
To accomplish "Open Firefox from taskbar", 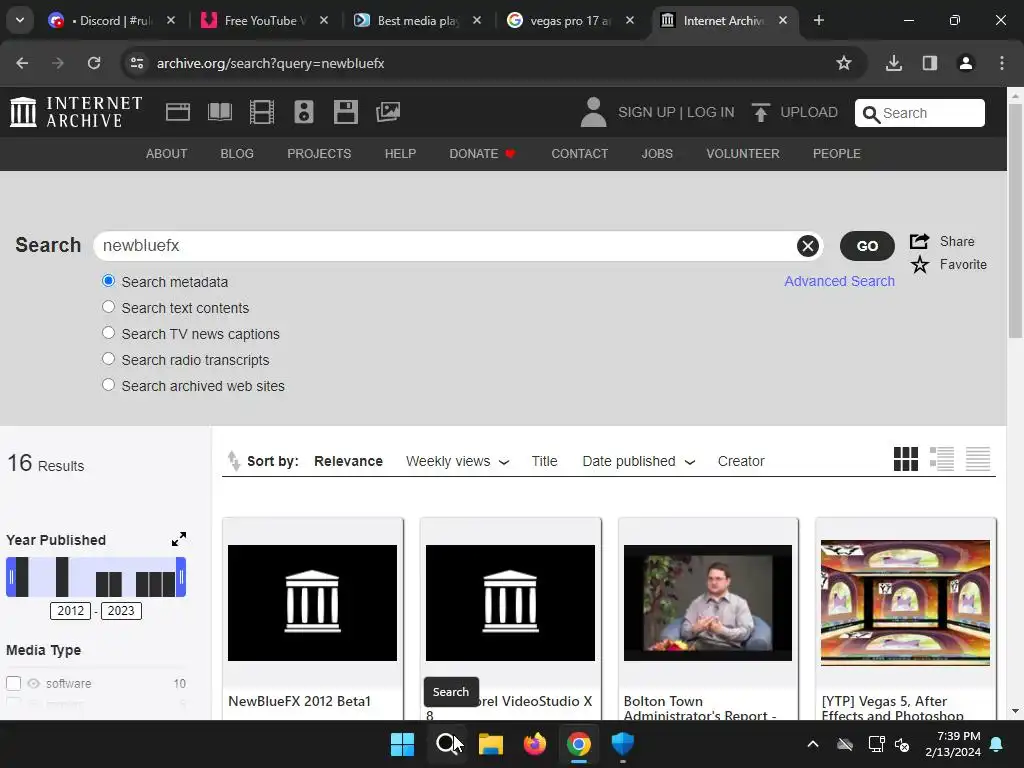I will 535,744.
